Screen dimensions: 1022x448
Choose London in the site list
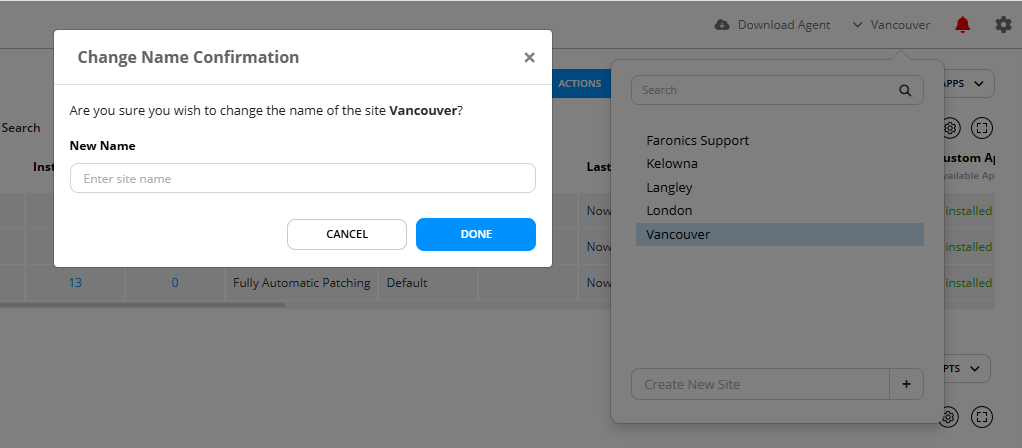coord(669,211)
